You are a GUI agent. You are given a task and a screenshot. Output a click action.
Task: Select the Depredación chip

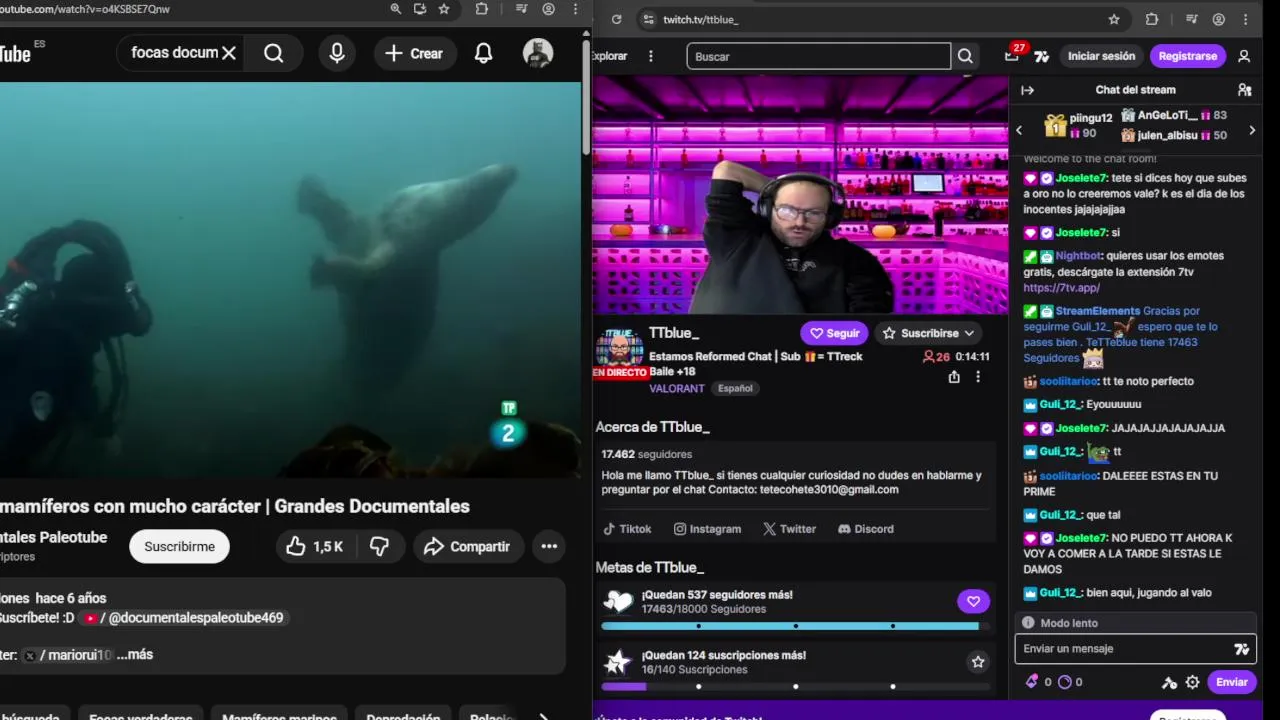(x=403, y=717)
